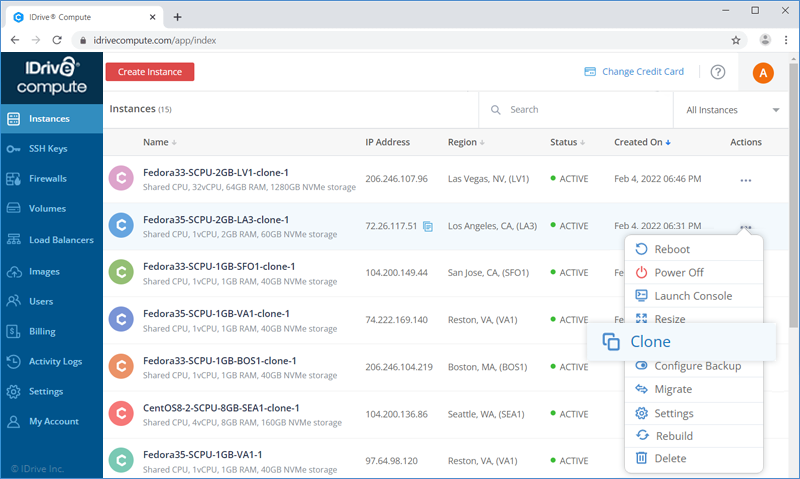Click the page vertical scrollbar
The width and height of the screenshot is (800, 479).
[793, 194]
